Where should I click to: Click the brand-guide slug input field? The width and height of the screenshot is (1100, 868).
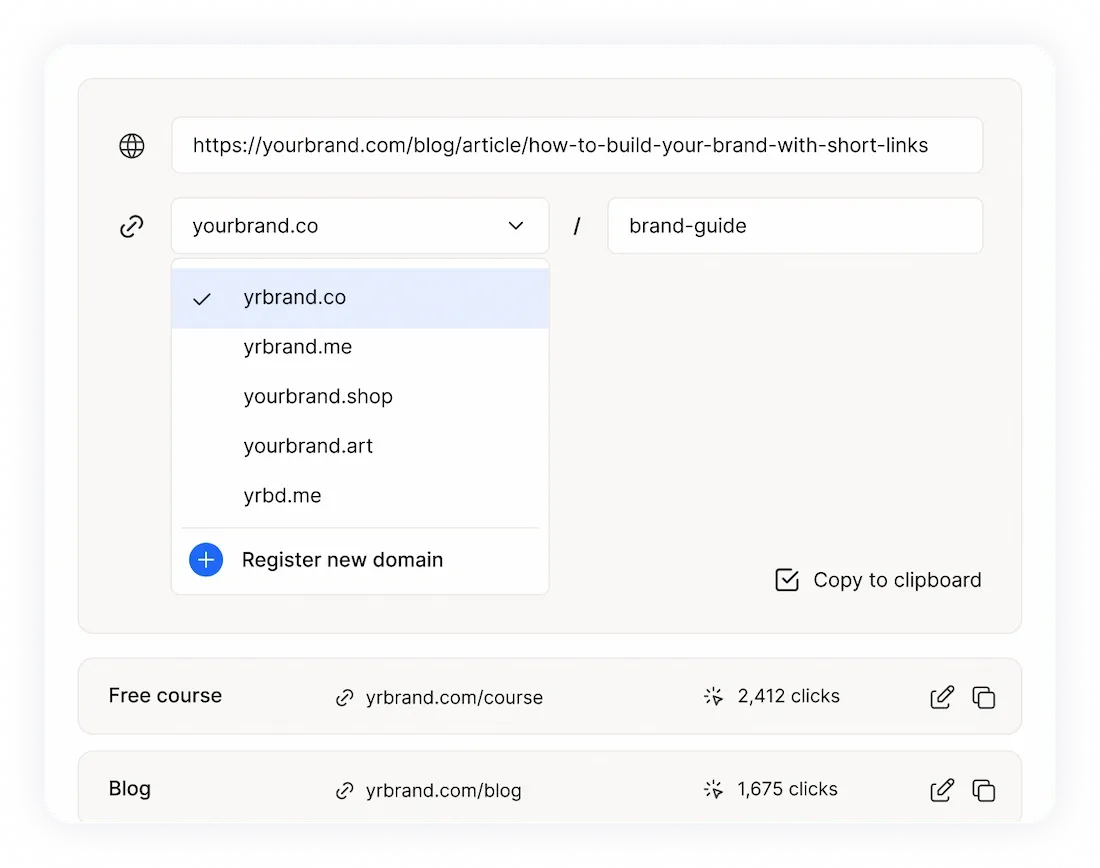pos(795,226)
